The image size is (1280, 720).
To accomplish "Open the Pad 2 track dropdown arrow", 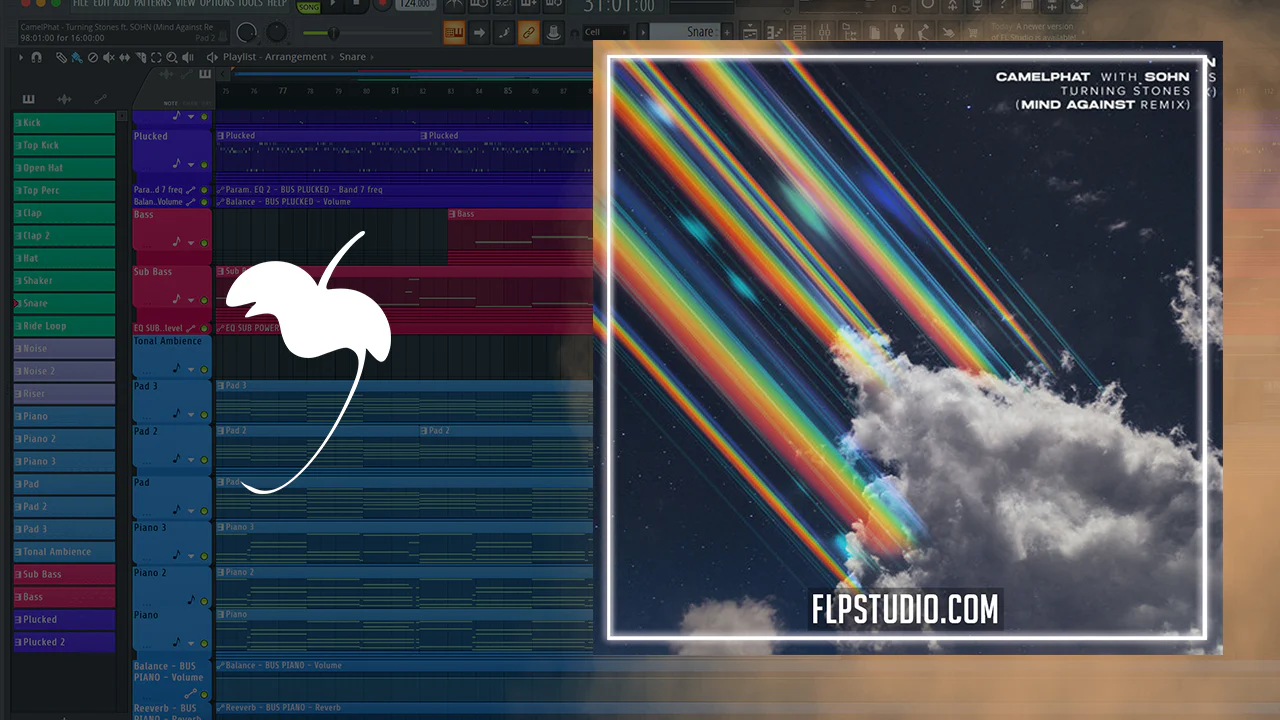I will click(191, 460).
